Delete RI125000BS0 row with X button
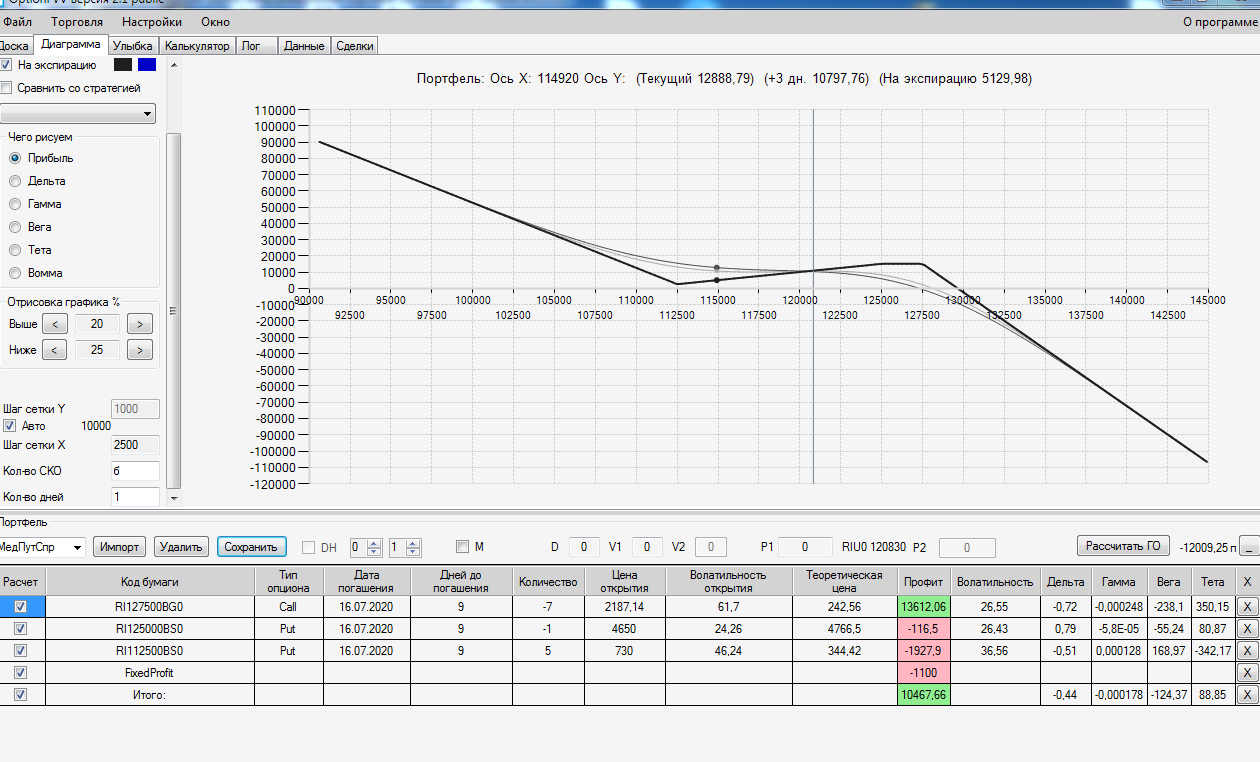The height and width of the screenshot is (762, 1260). [x=1246, y=628]
